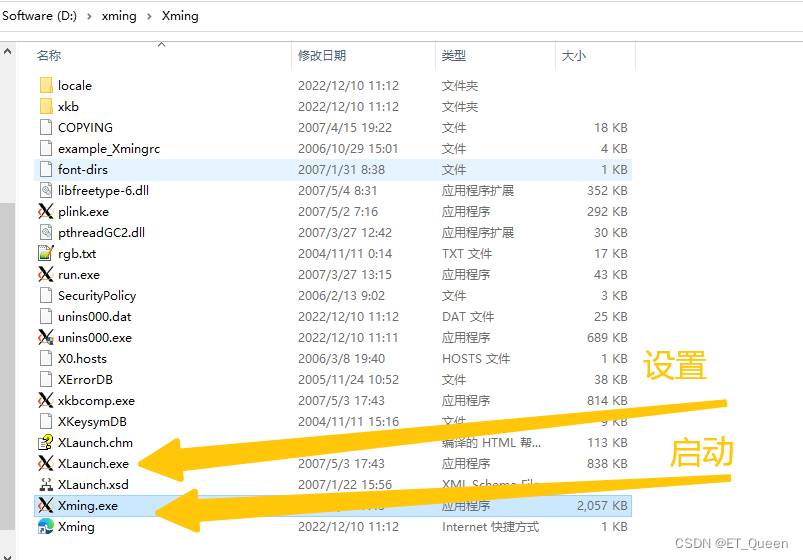Select the file name Xming.exe
The image size is (803, 560).
88,506
